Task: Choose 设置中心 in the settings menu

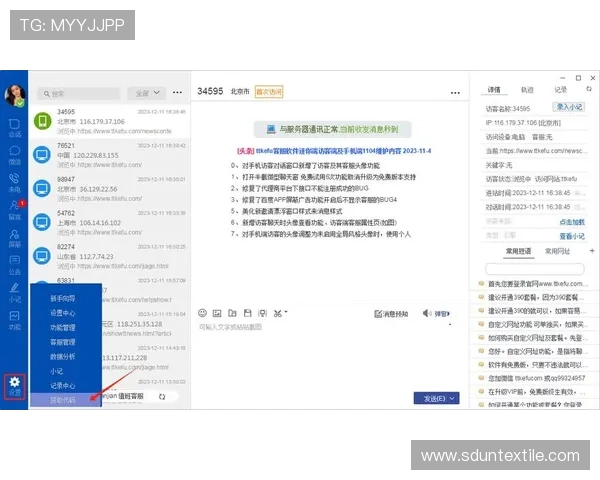Action: [x=63, y=313]
